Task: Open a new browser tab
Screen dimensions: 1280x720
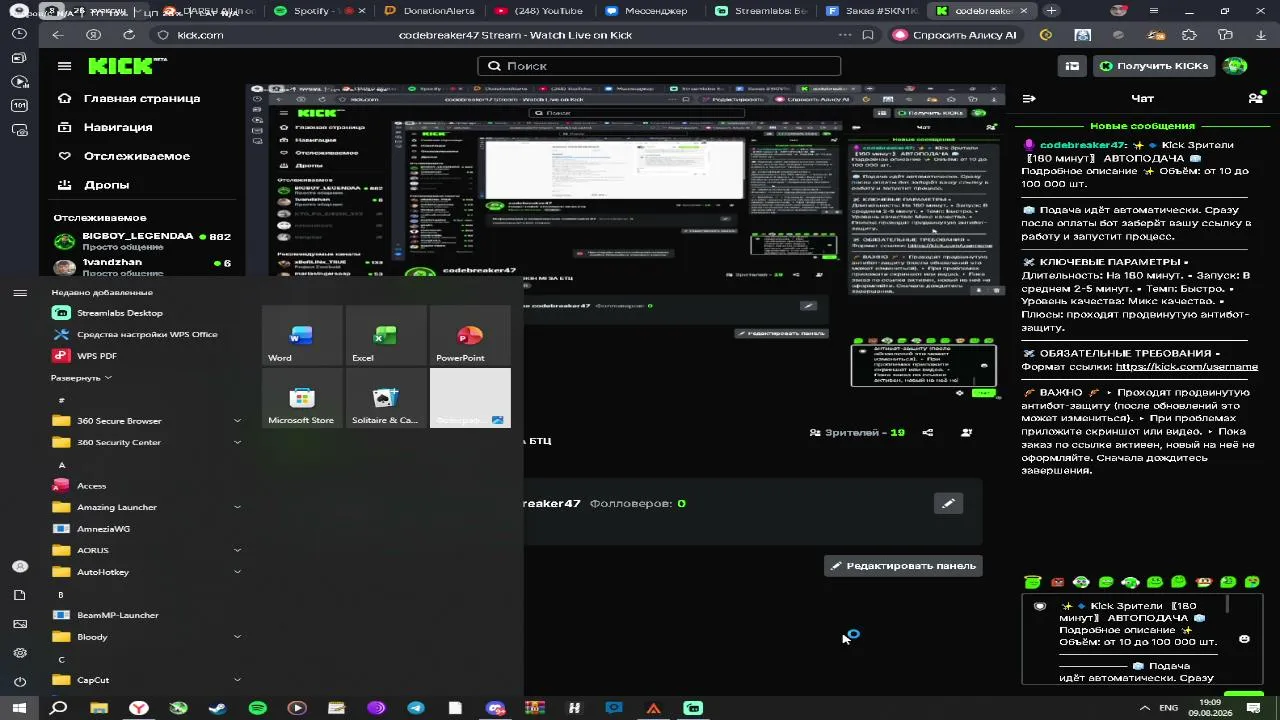Action: coord(1051,11)
